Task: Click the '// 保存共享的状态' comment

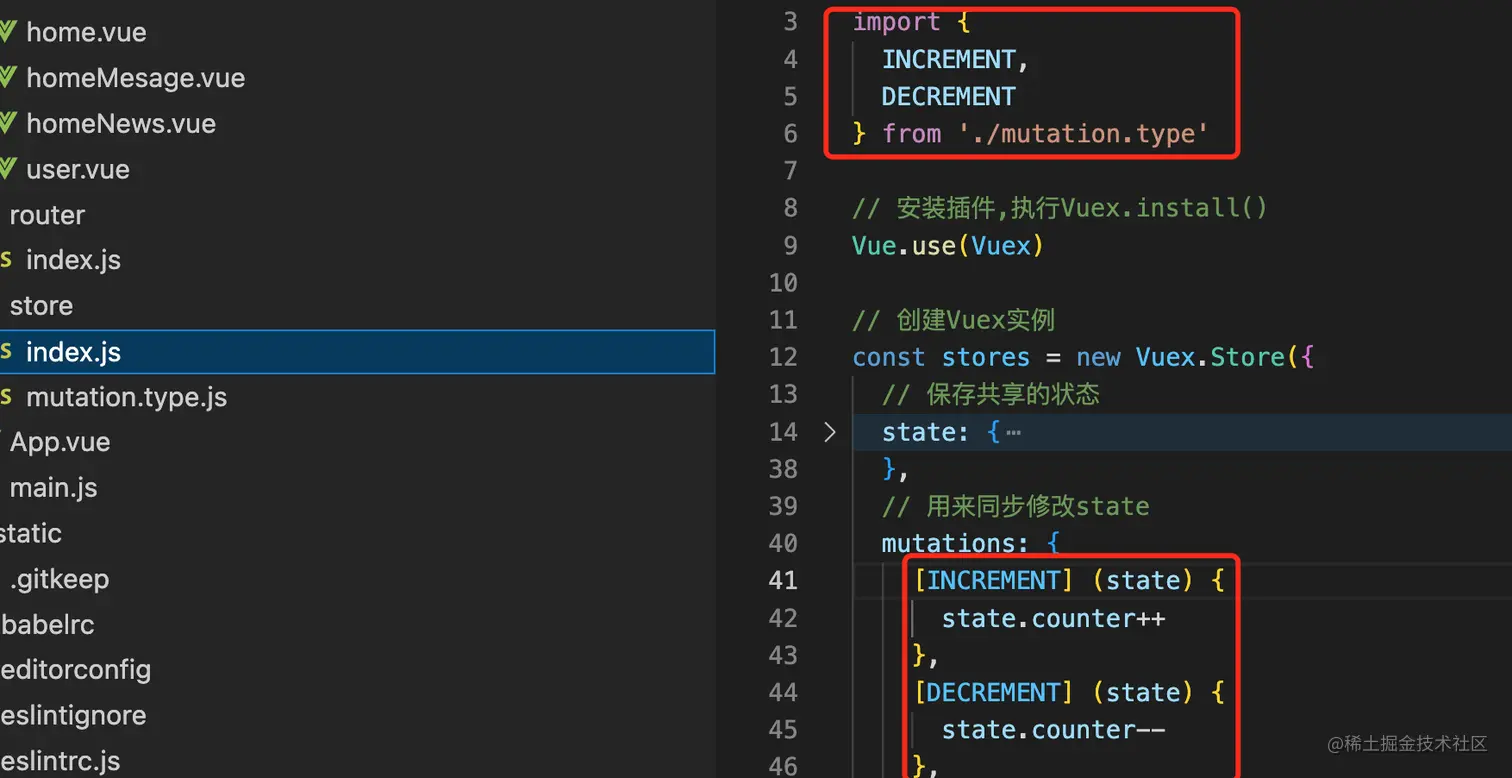Action: pyautogui.click(x=991, y=394)
